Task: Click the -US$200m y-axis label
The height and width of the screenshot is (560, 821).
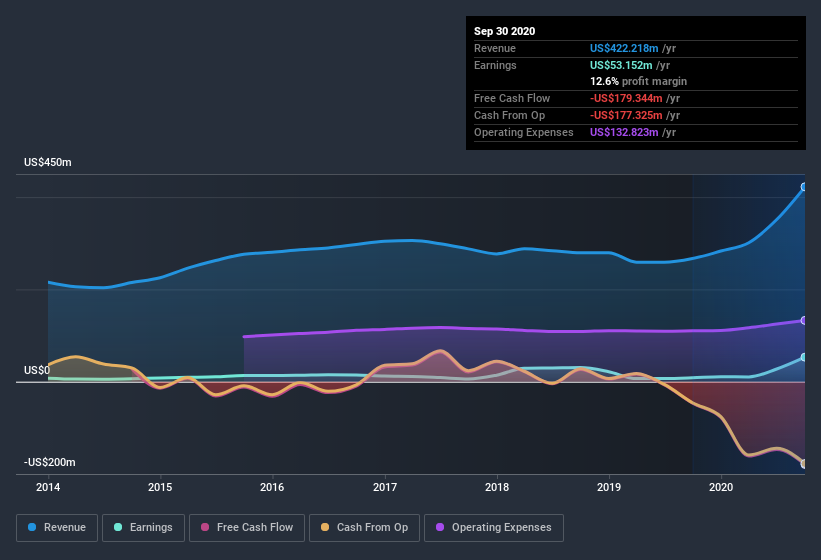Action: coord(50,462)
